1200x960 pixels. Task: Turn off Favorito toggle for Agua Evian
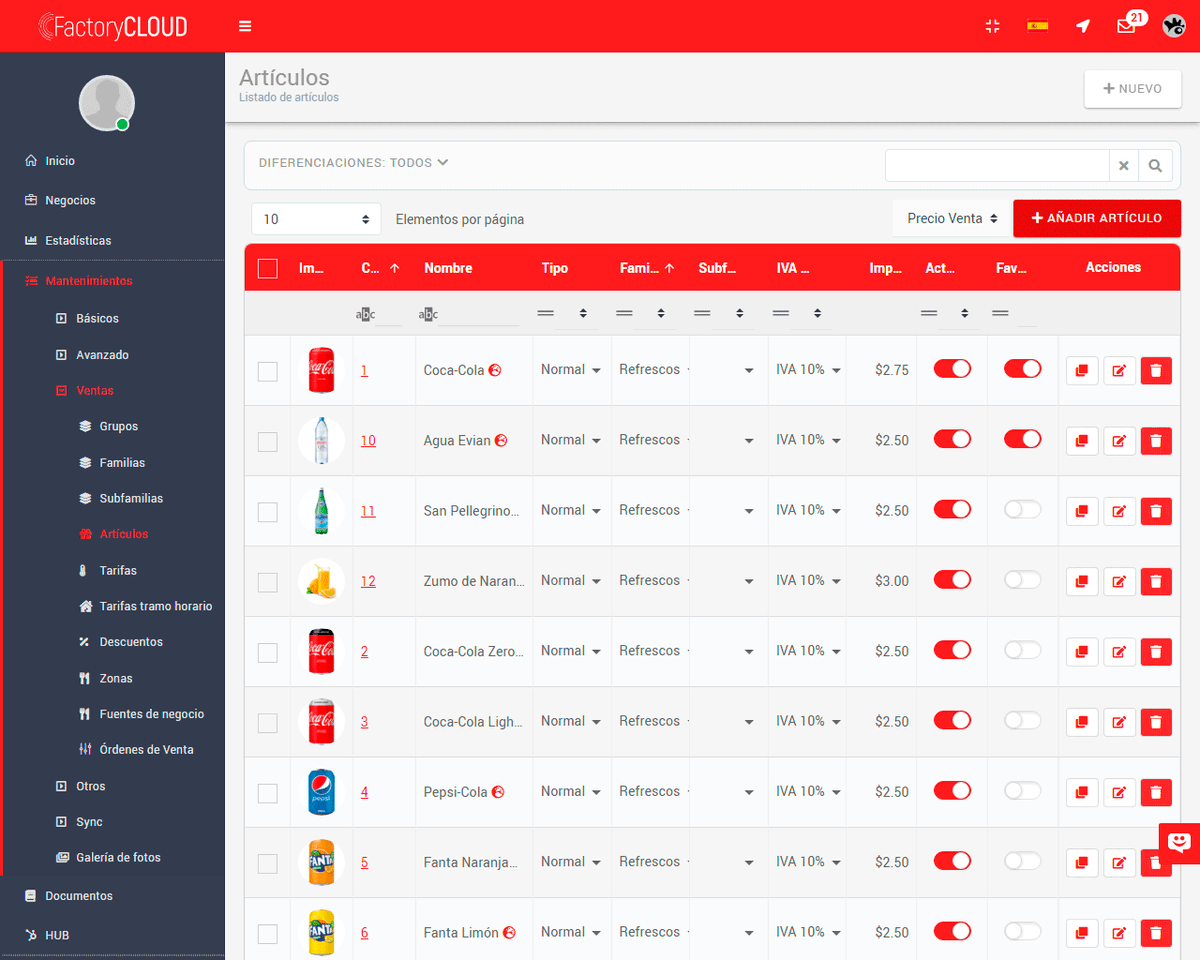tap(1022, 439)
